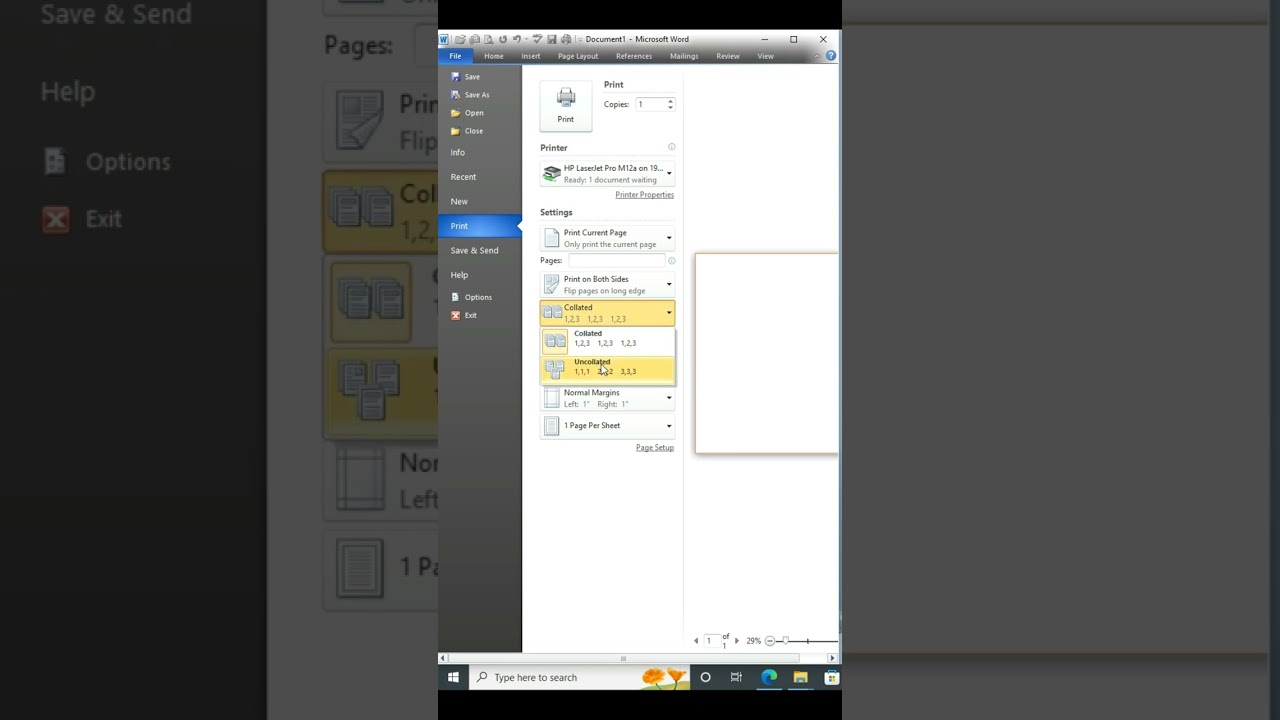1280x720 pixels.
Task: Go to the Page Layout ribbon tab
Action: [578, 56]
